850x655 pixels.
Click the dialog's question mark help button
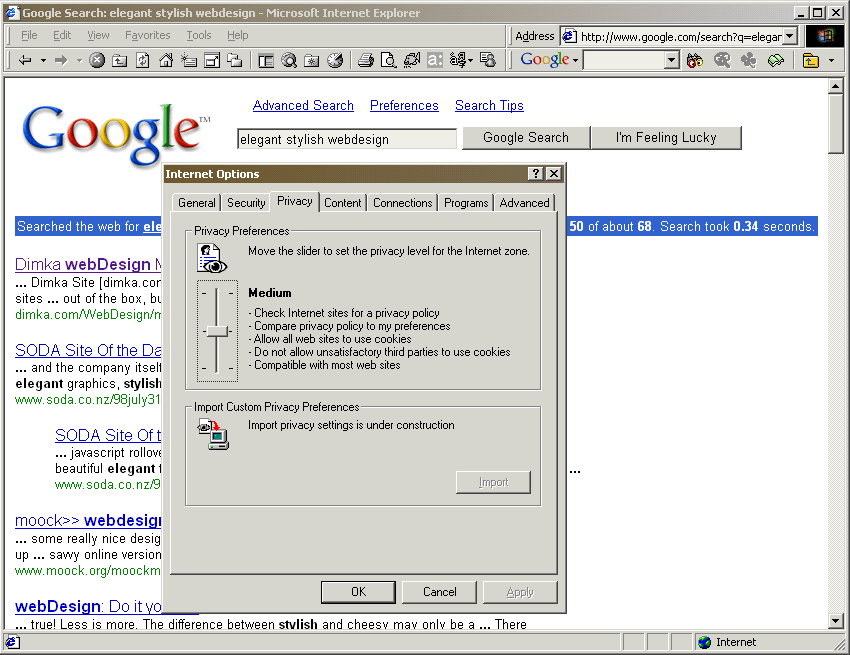tap(535, 174)
